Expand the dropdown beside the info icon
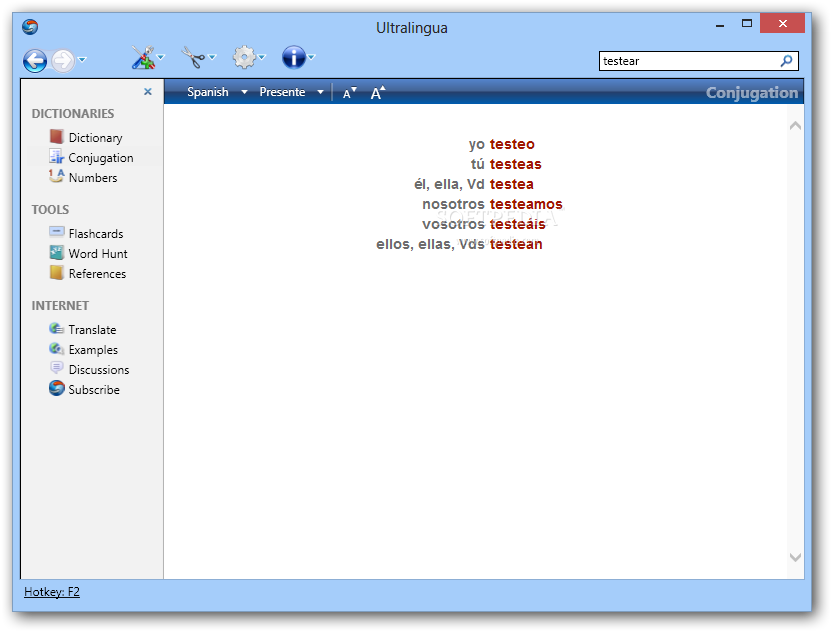This screenshot has width=832, height=632. [311, 57]
